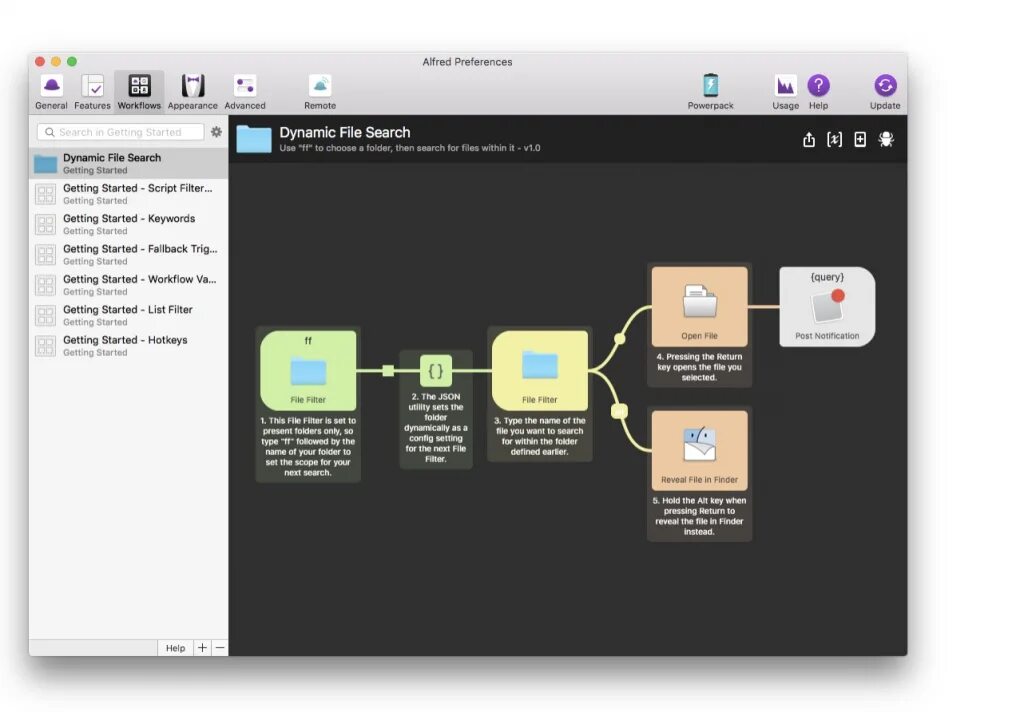Click the add workflow object icon

(x=860, y=139)
